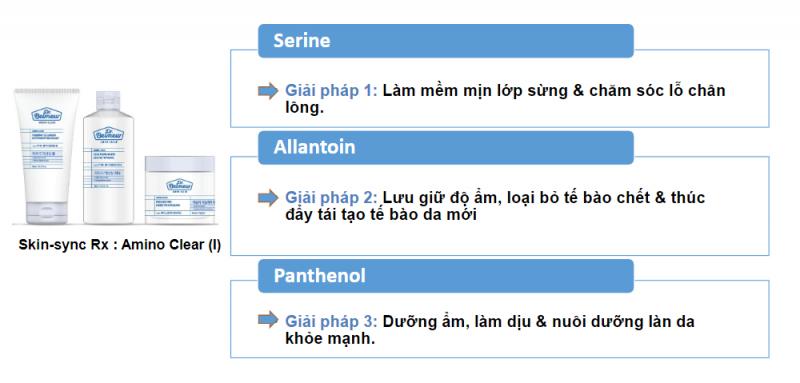Click the Serine header bar

(445, 41)
